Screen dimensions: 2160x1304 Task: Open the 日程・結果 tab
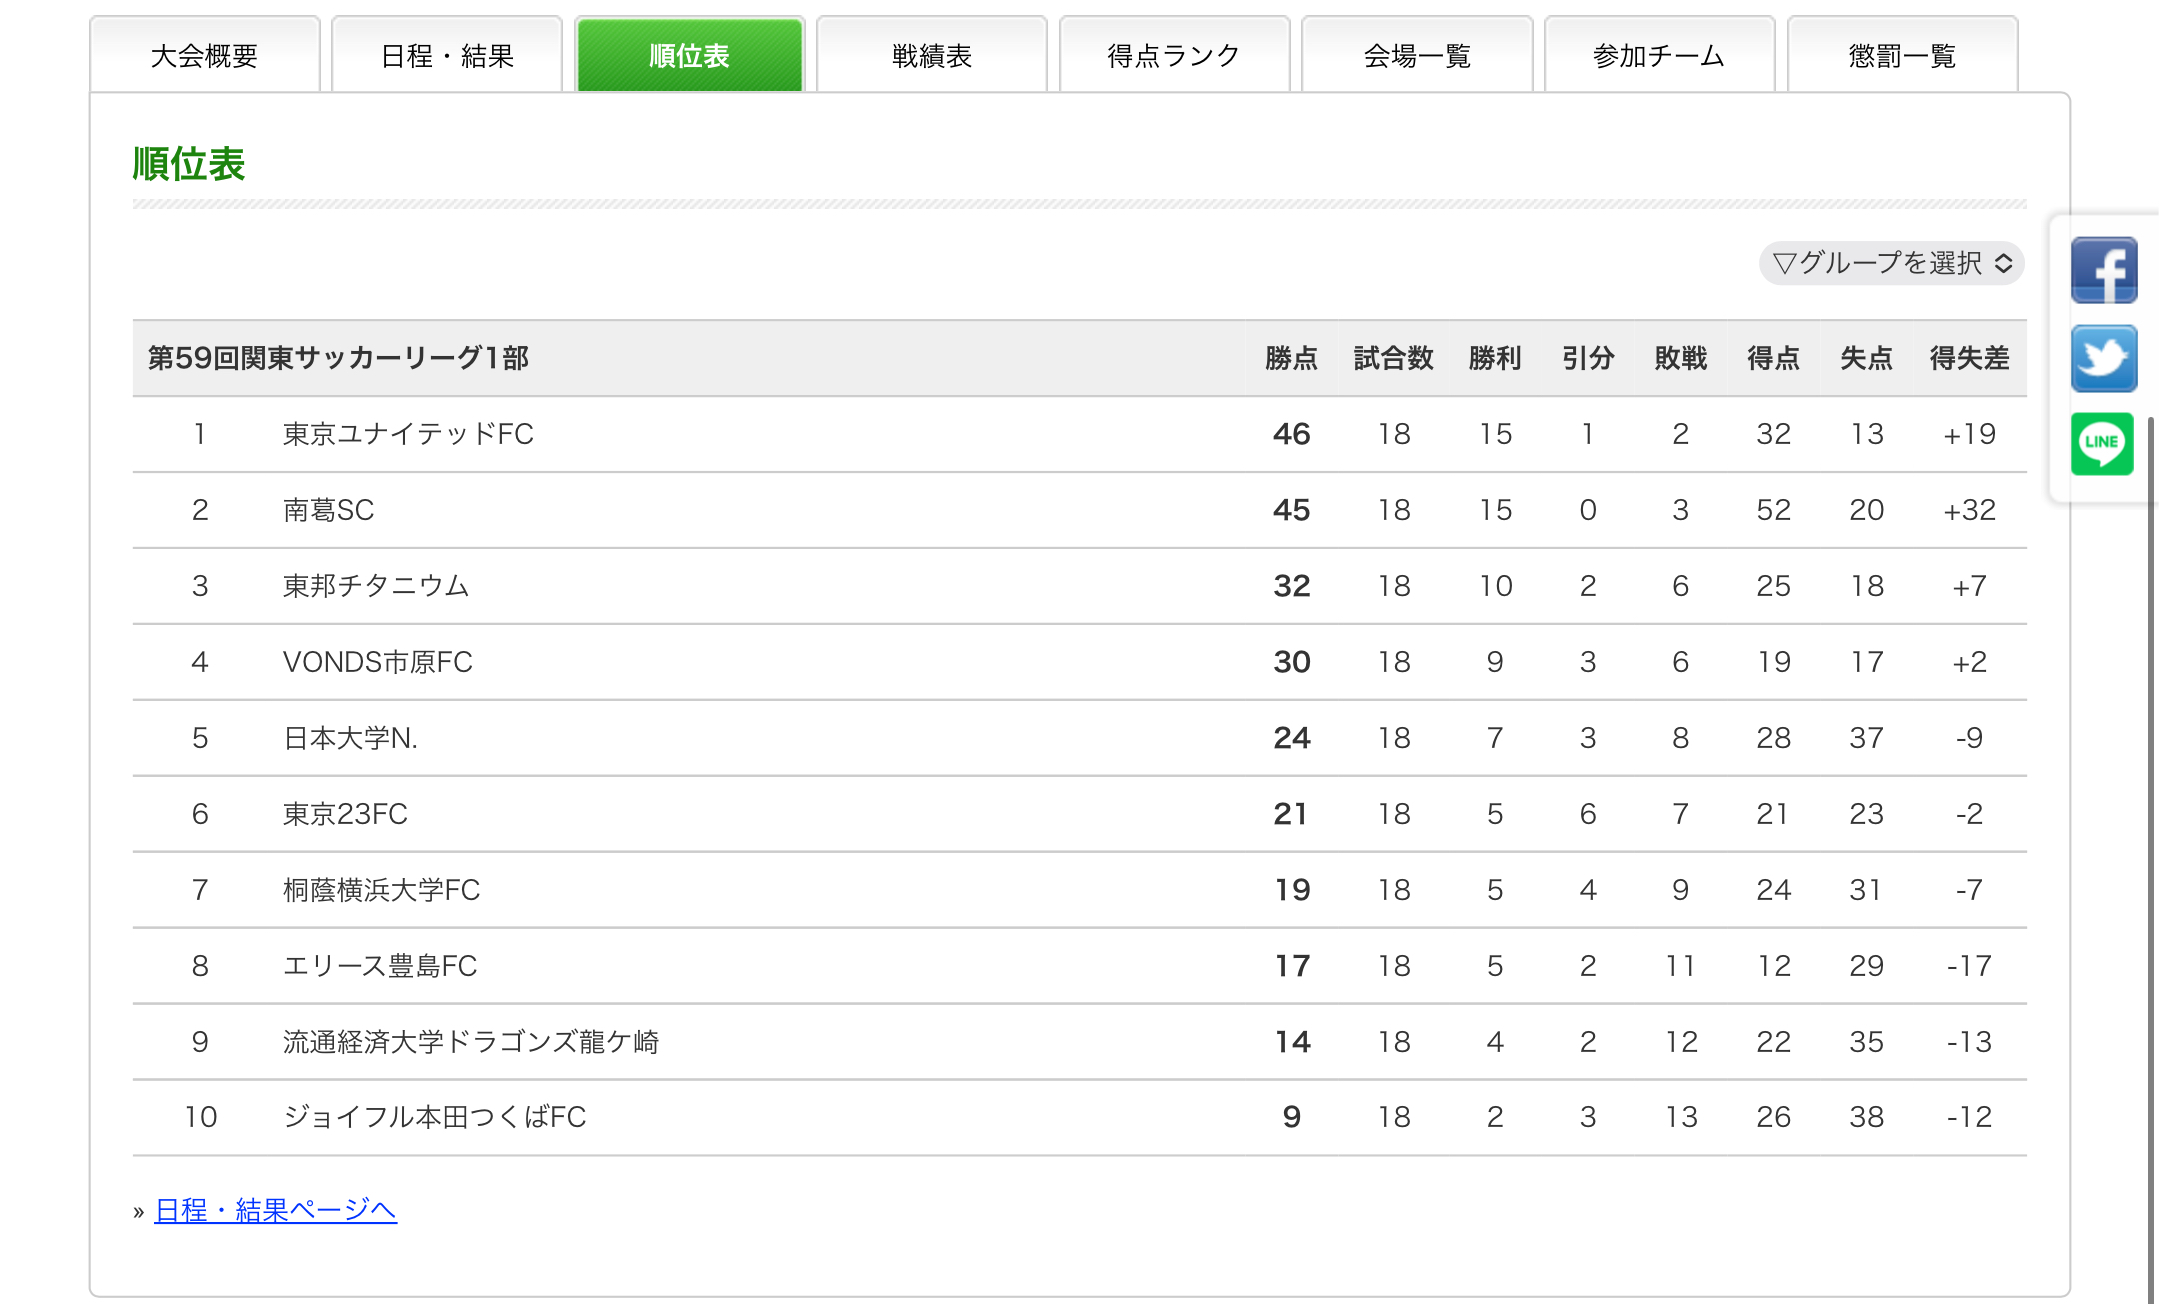447,56
